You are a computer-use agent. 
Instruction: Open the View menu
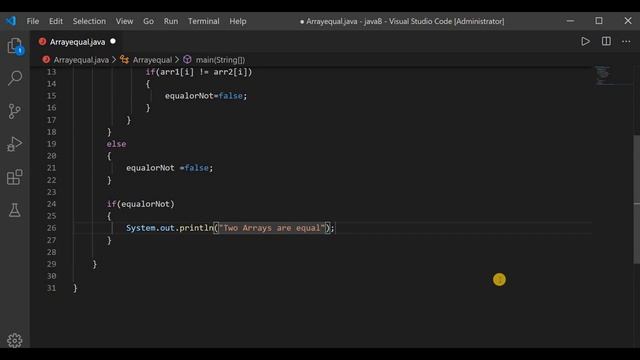(124, 21)
